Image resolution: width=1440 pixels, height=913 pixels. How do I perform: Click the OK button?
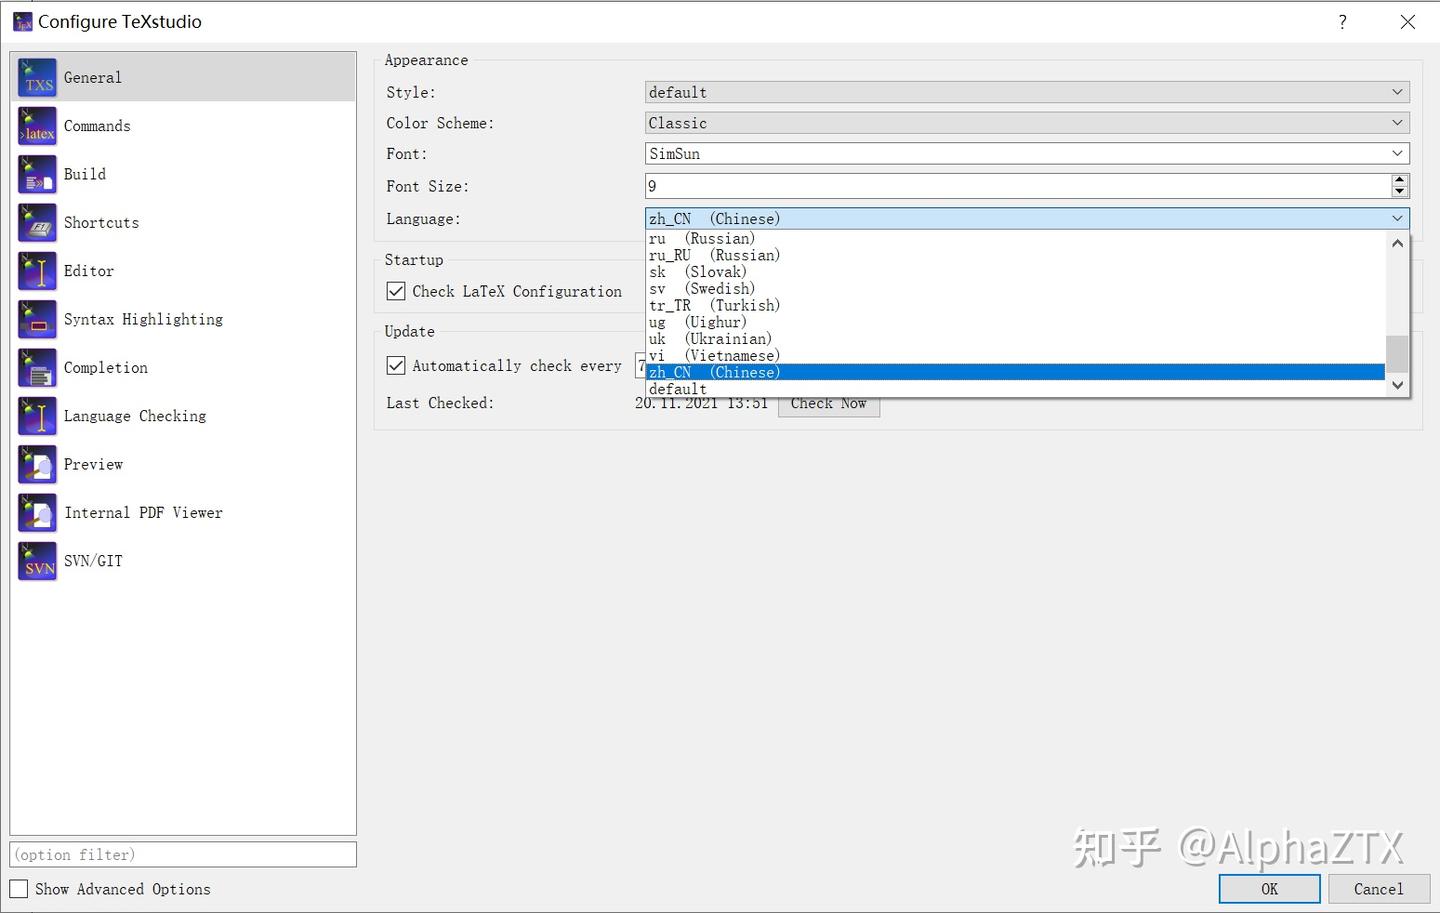[1269, 889]
